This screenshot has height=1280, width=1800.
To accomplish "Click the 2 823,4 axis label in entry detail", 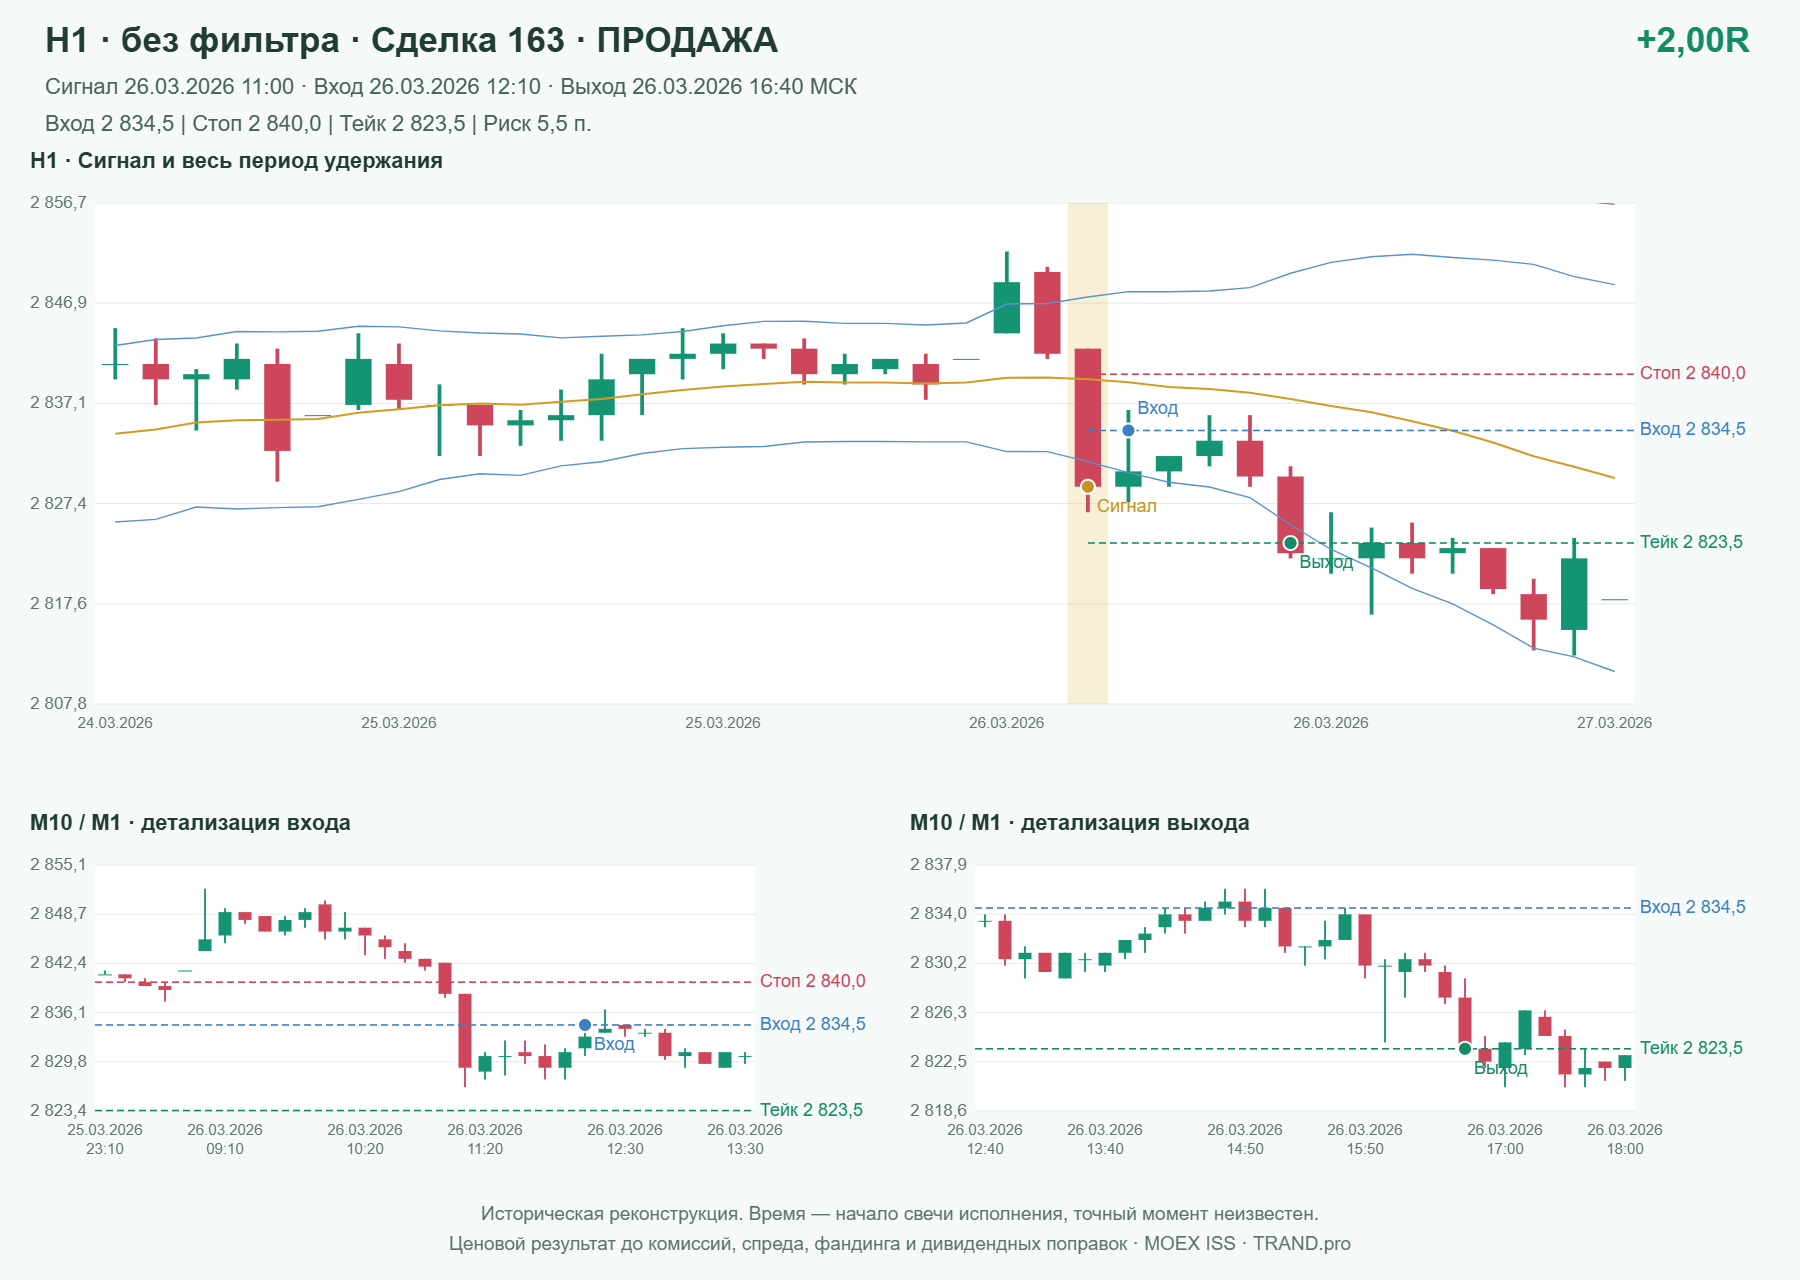I will click(x=58, y=1110).
